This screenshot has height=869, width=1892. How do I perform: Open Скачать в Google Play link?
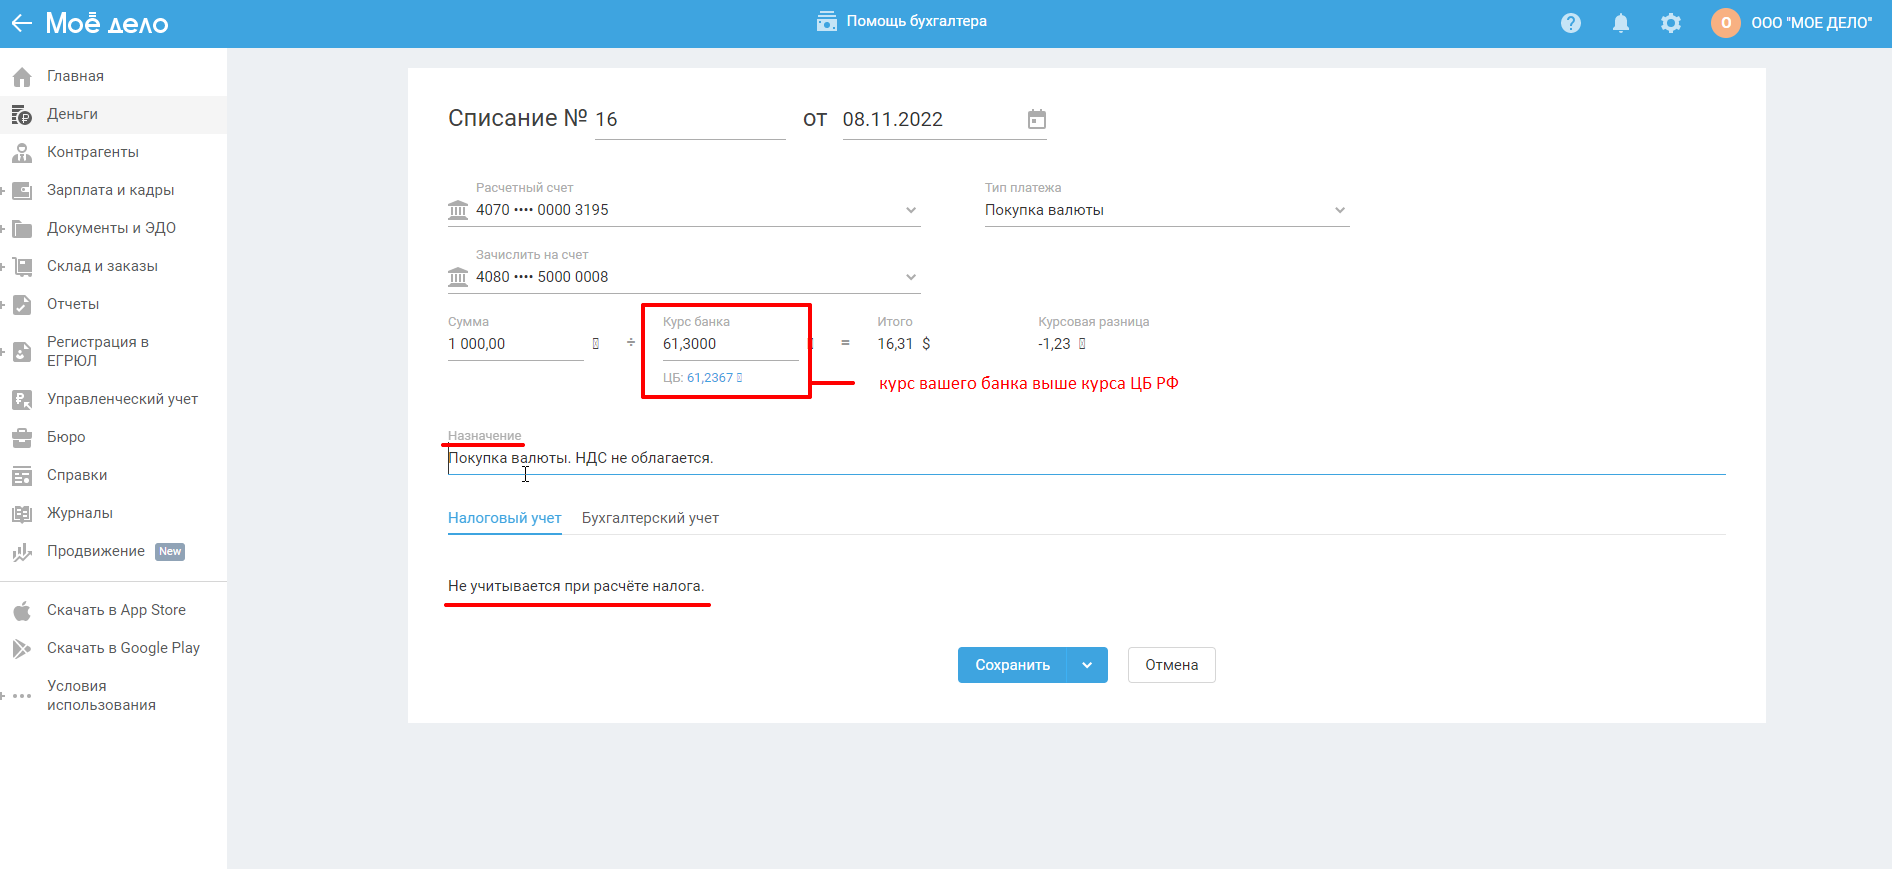click(123, 648)
